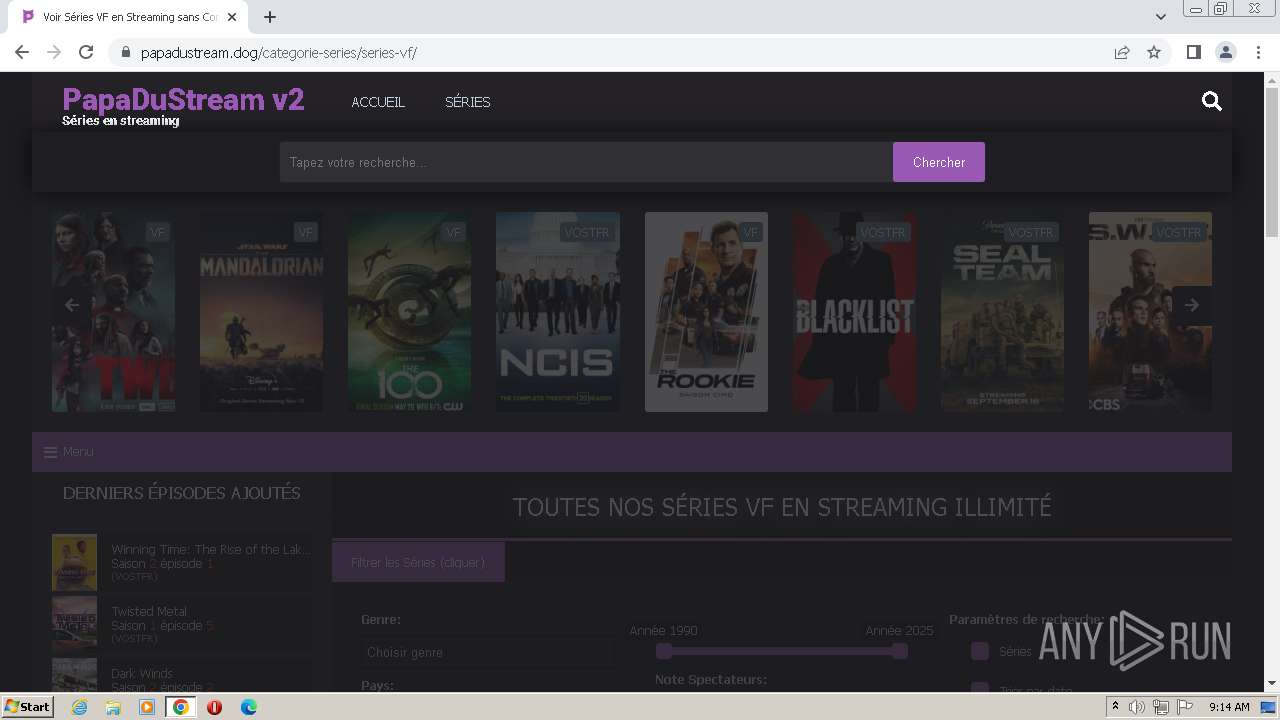Launch the media player taskbar icon

click(147, 707)
